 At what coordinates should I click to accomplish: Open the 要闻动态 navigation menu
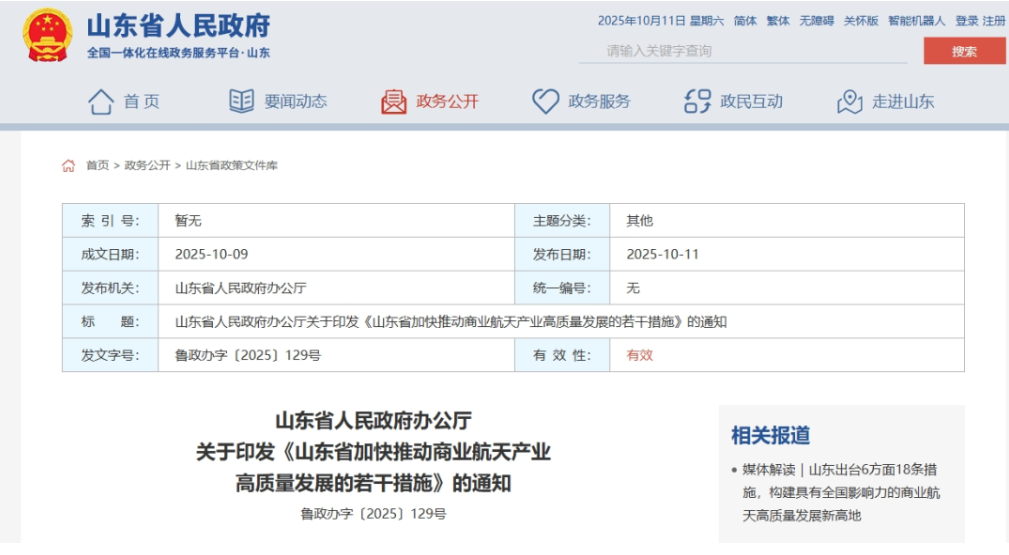coord(295,101)
